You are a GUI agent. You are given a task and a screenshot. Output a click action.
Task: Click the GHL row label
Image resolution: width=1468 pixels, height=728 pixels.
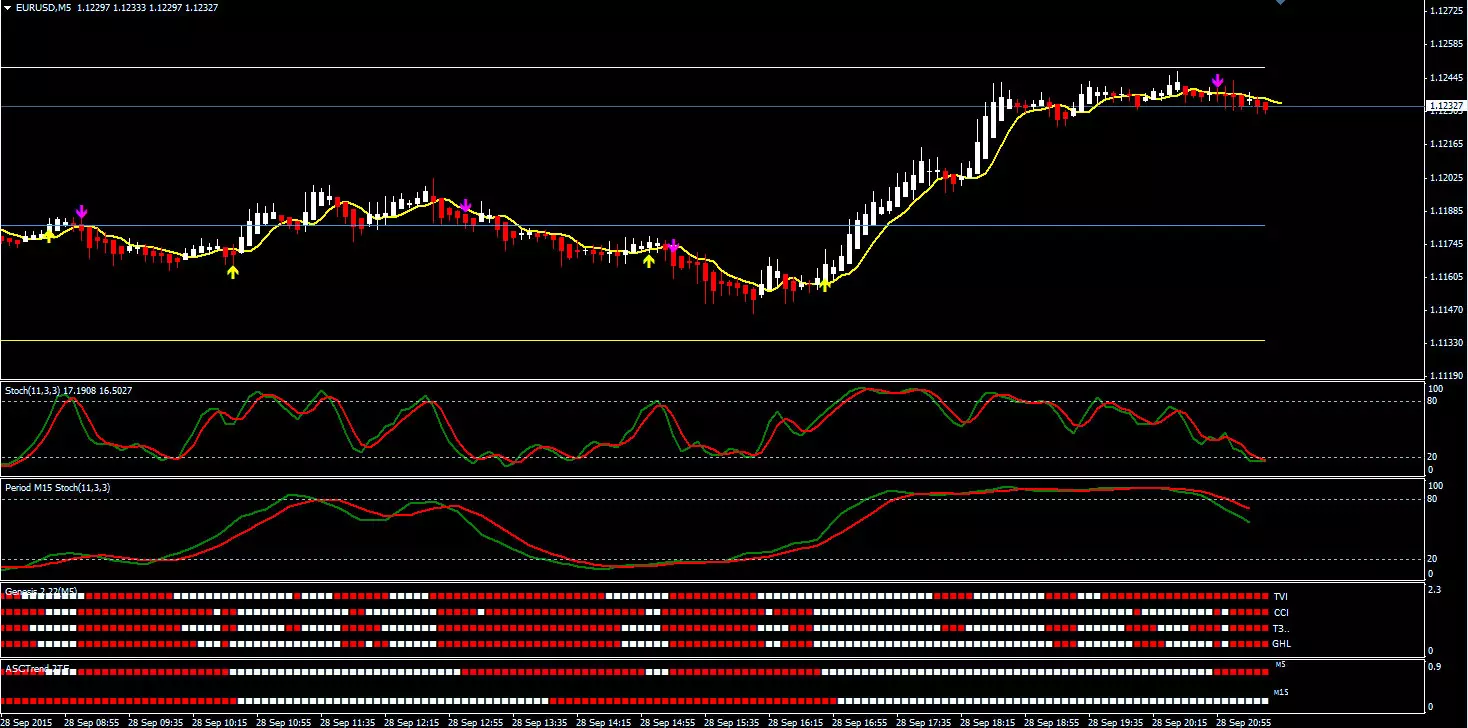coord(1282,644)
